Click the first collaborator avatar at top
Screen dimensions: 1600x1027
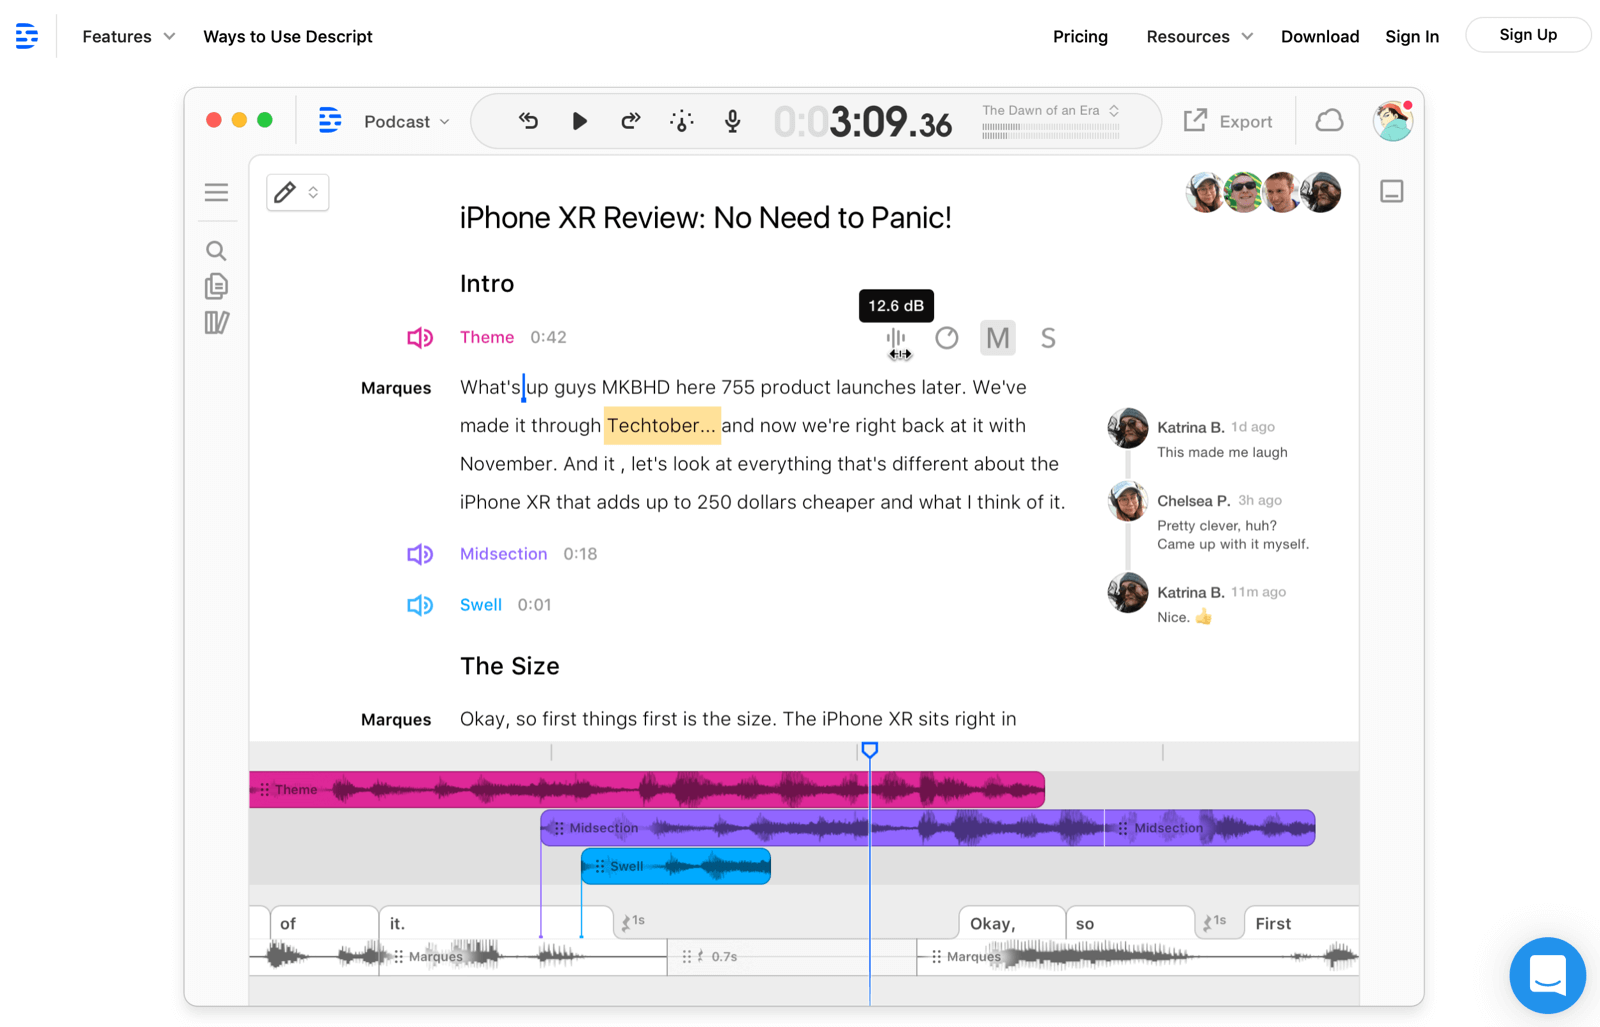tap(1205, 192)
